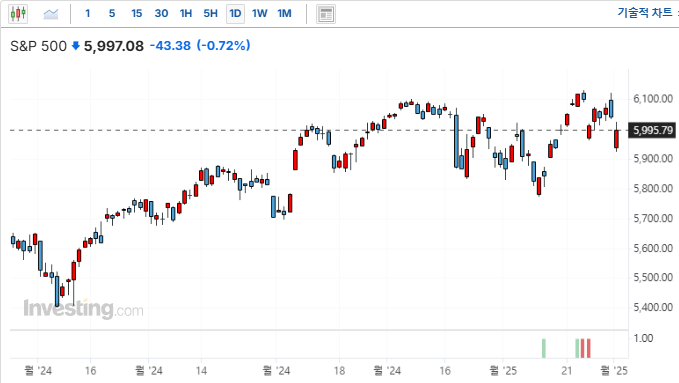Click the blue down arrow indicator
The width and height of the screenshot is (679, 383).
coord(76,45)
